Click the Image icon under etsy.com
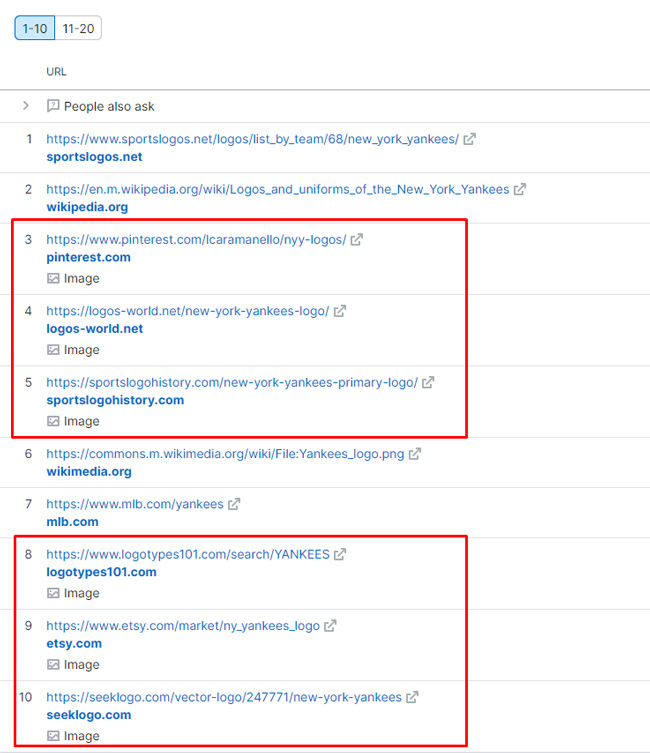The image size is (650, 753). pos(53,665)
